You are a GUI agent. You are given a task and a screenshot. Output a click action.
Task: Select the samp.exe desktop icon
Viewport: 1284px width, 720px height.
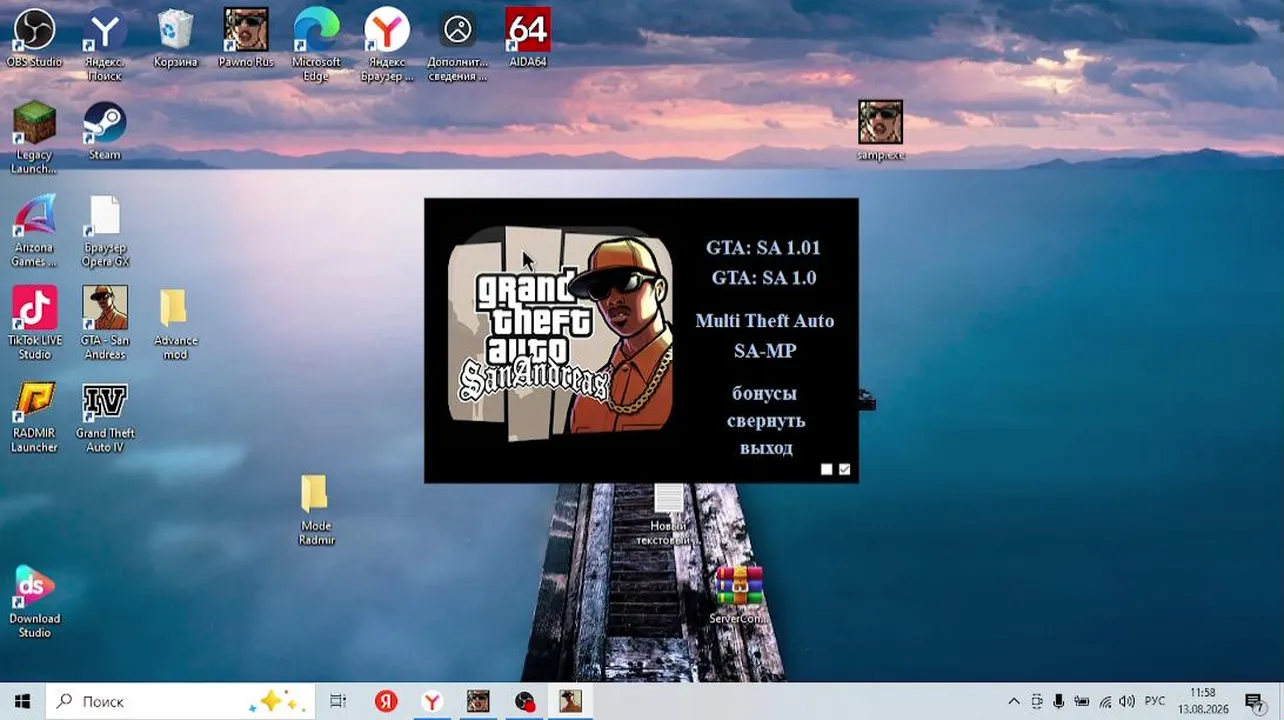coord(880,131)
